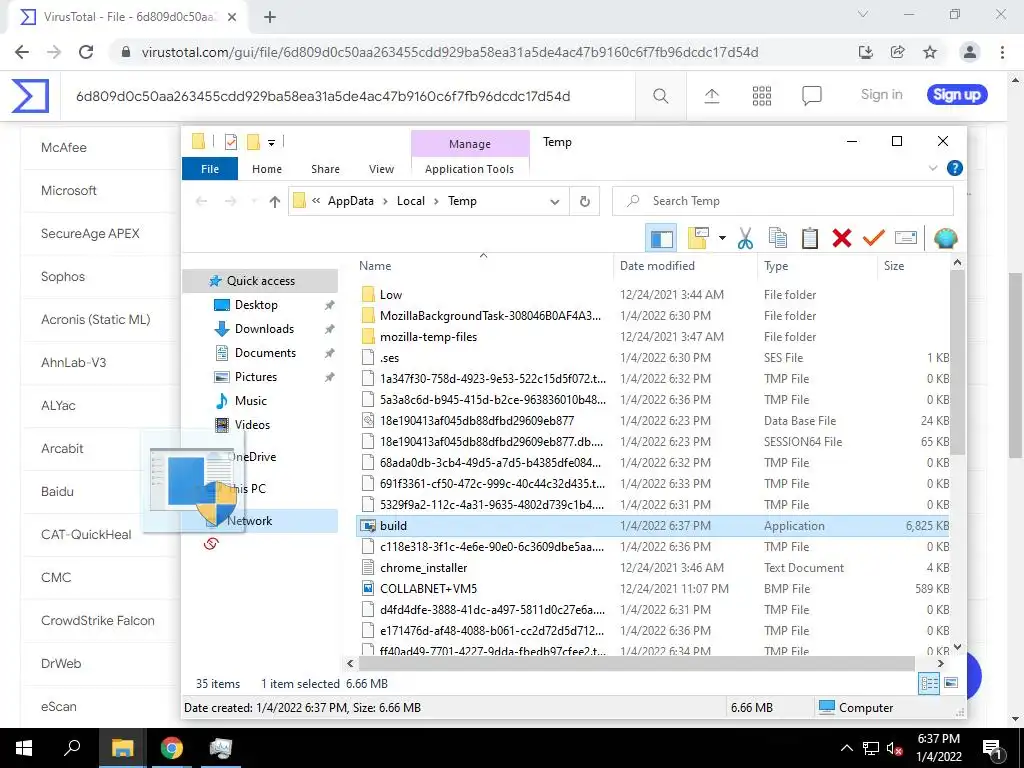Click AppData in the address breadcrumb
This screenshot has width=1024, height=768.
351,201
